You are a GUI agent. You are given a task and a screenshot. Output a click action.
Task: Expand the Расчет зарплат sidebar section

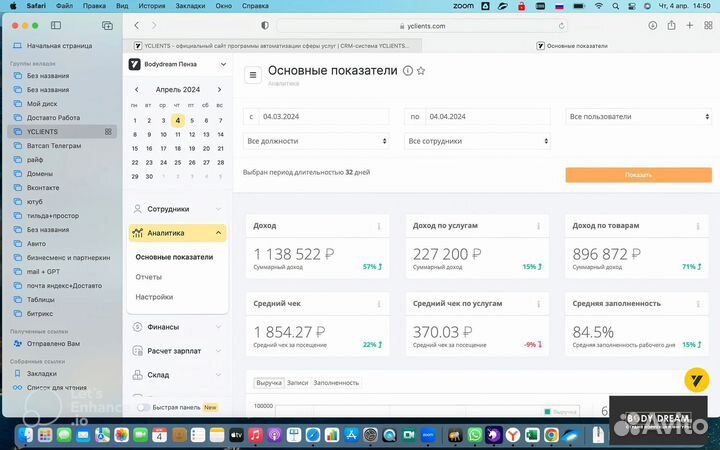tap(177, 351)
